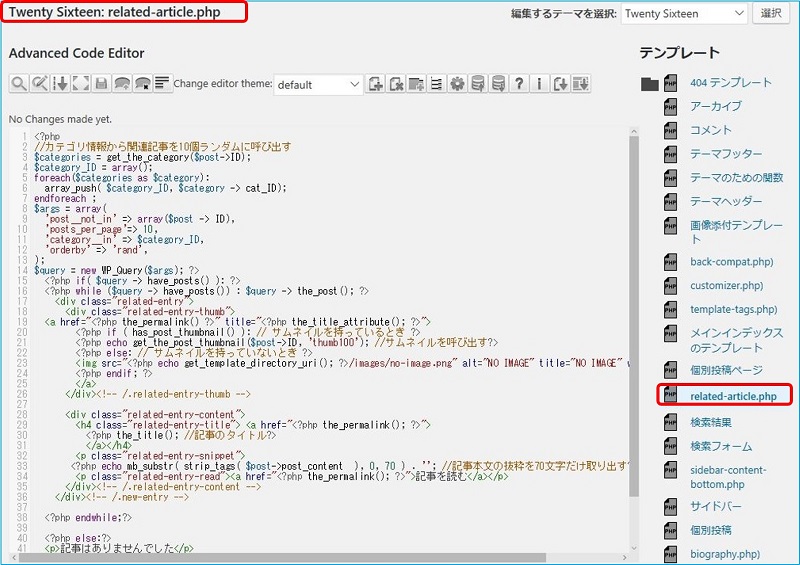Screen dimensions: 800x565
Task: Click PHP file icon next to コメント
Action: pyautogui.click(x=670, y=131)
